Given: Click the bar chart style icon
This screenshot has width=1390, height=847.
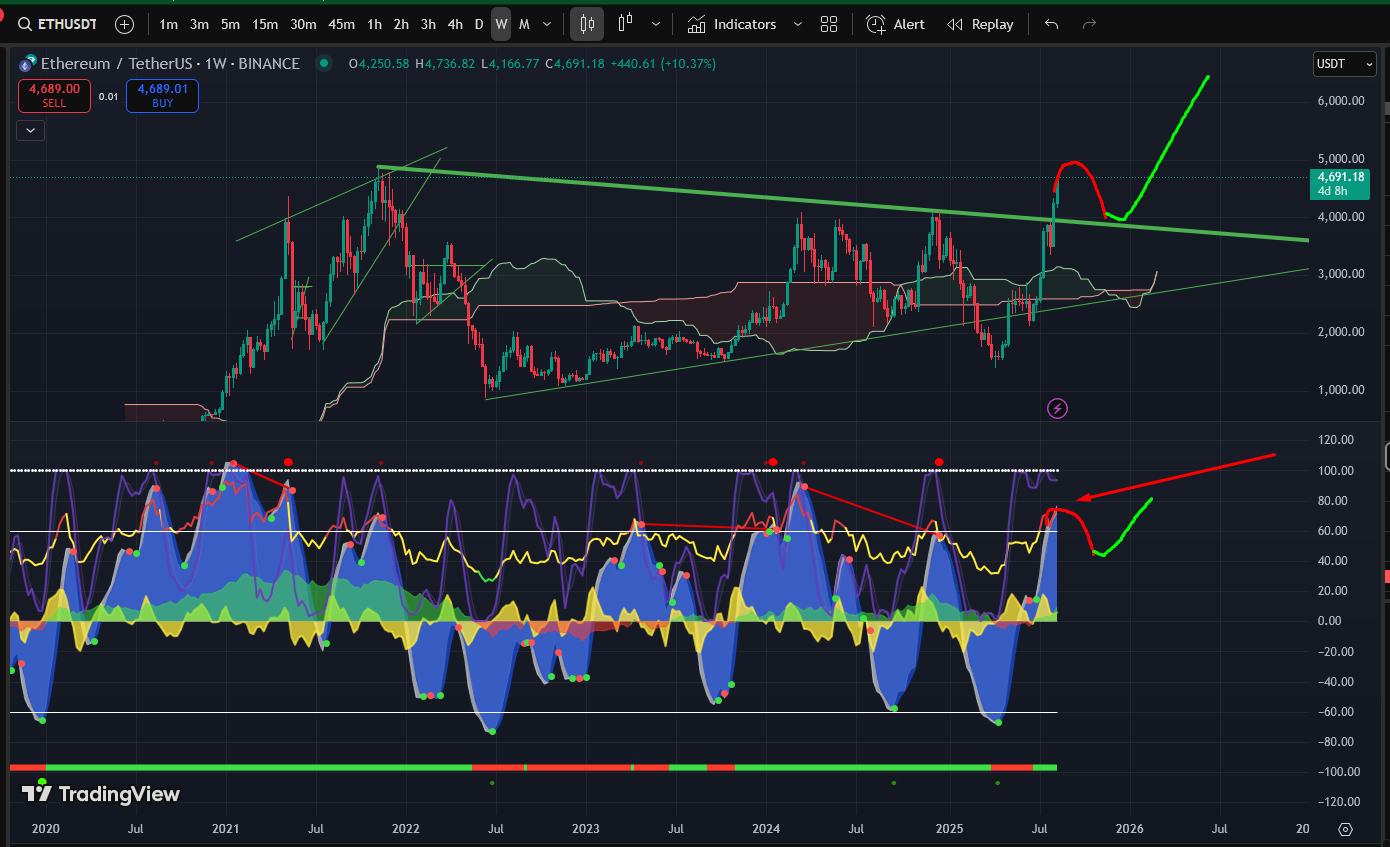Looking at the screenshot, I should pyautogui.click(x=627, y=24).
